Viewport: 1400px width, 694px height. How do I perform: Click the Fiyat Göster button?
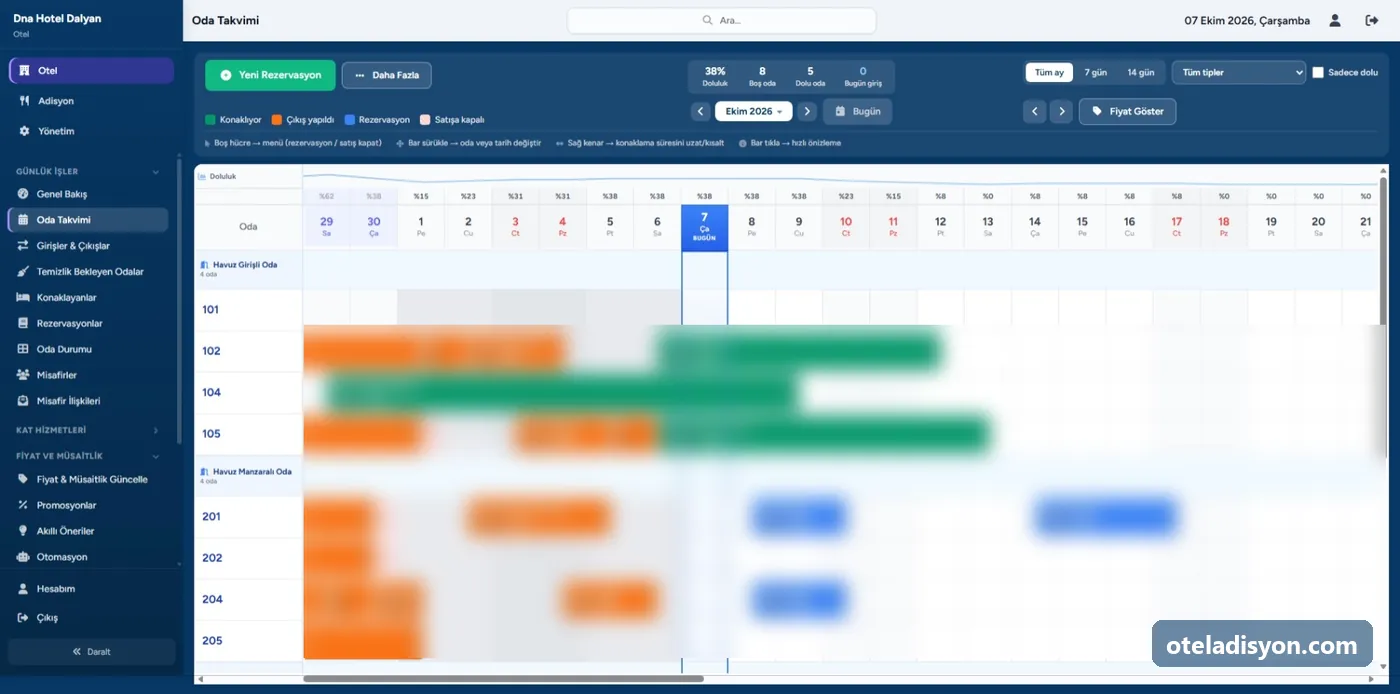(1127, 111)
